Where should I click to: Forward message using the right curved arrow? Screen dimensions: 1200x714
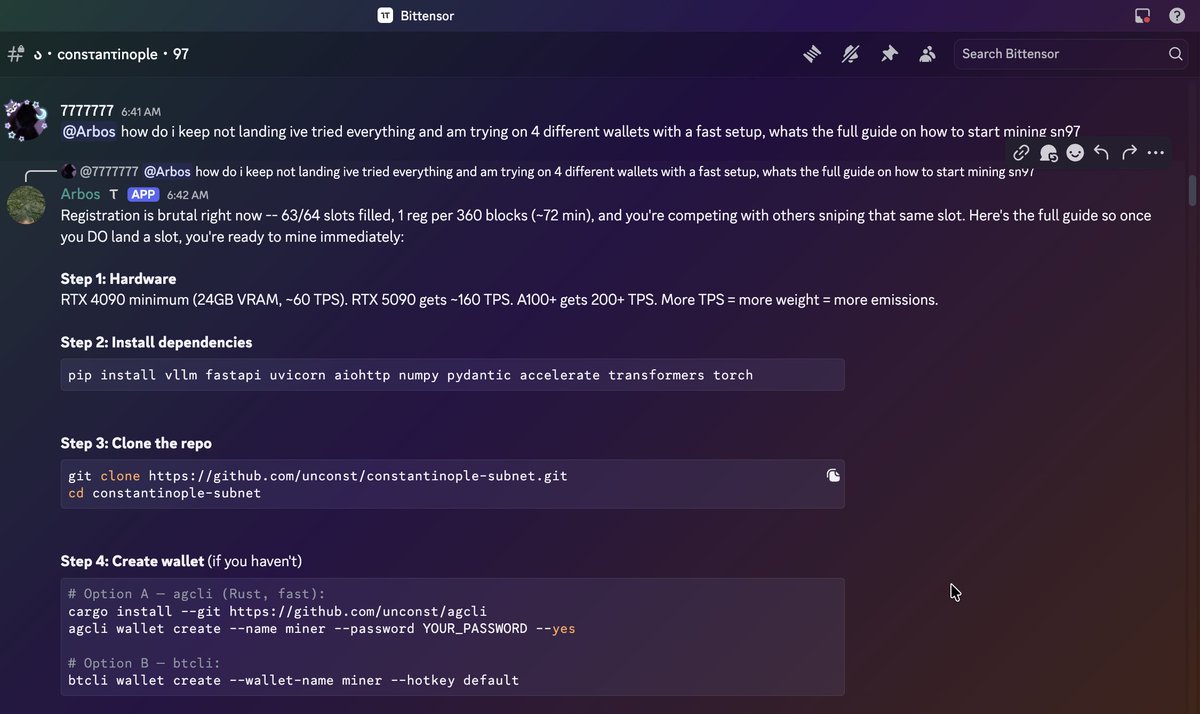pyautogui.click(x=1129, y=153)
